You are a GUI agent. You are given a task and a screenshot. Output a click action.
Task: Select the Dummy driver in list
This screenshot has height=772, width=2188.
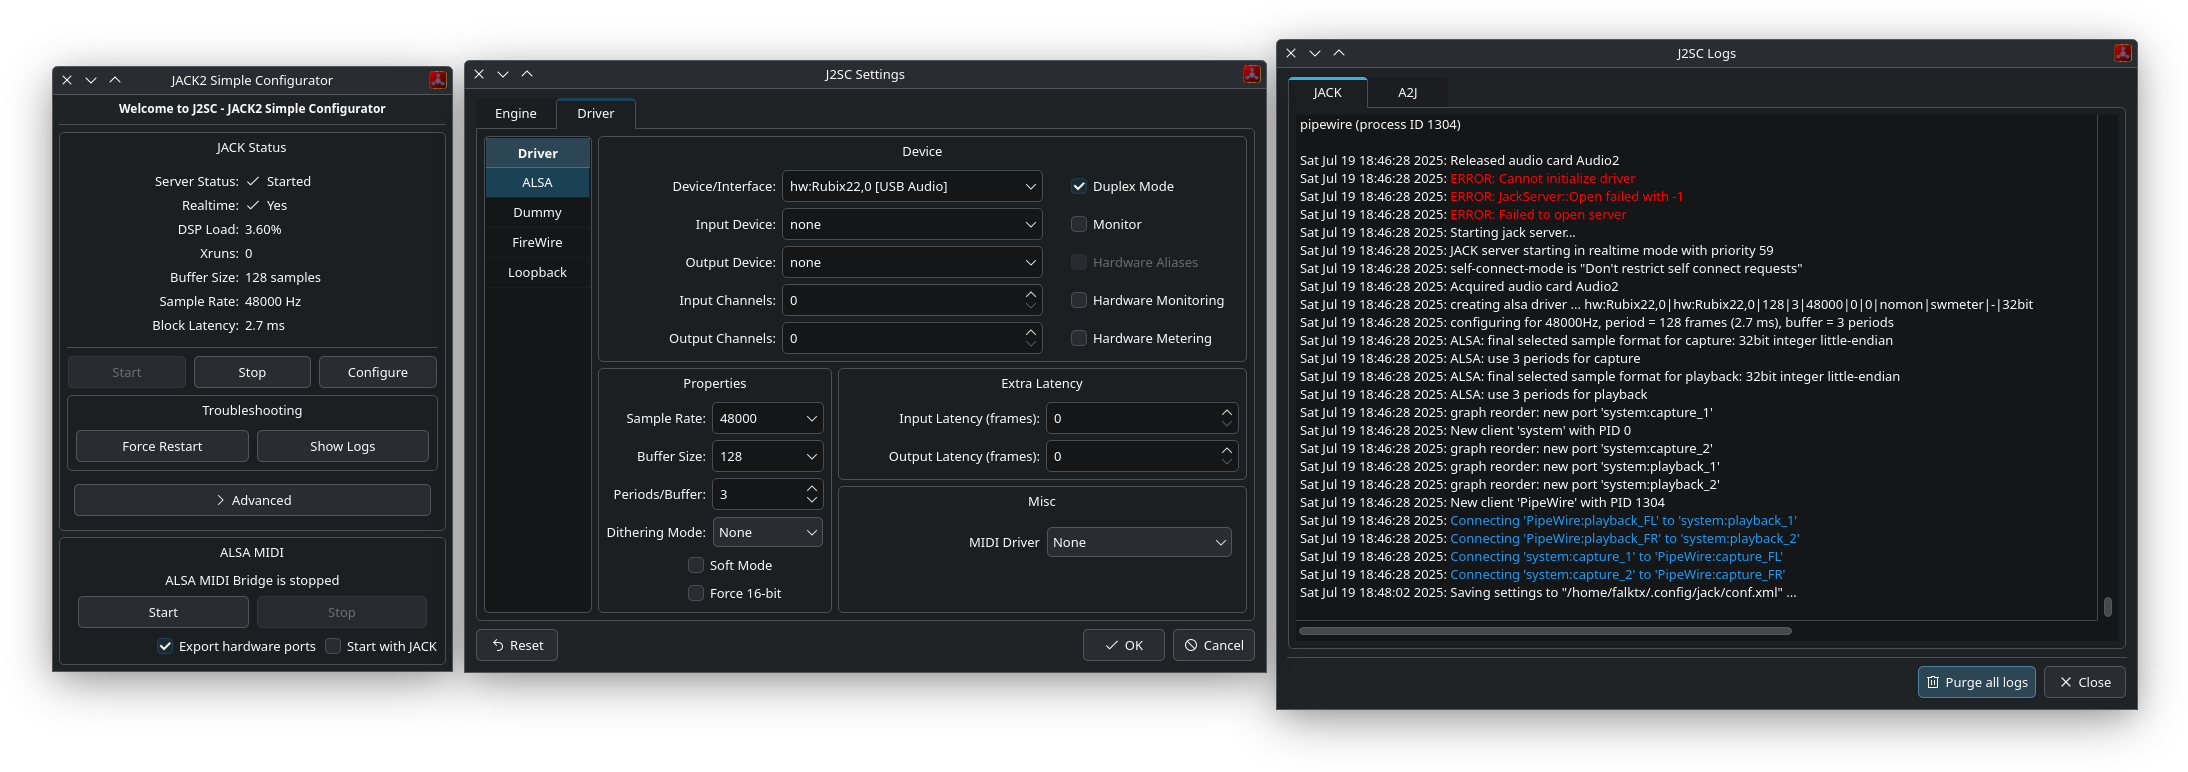537,212
